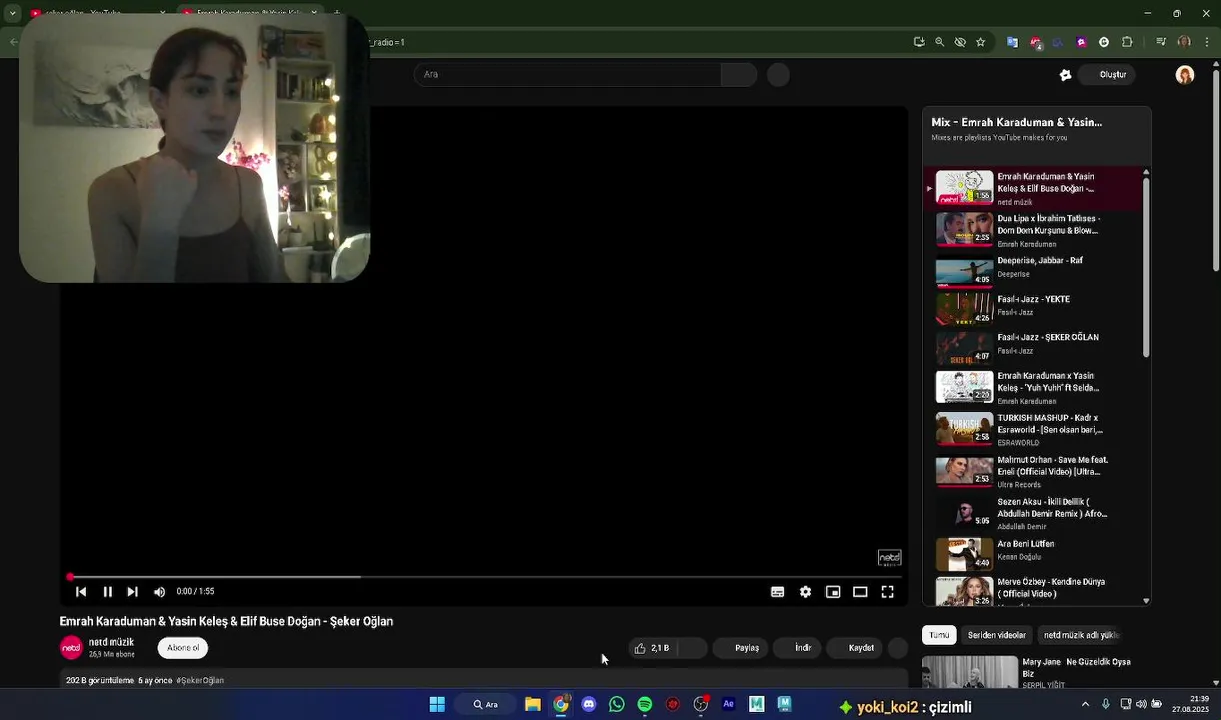Image resolution: width=1221 pixels, height=720 pixels.
Task: Open the zoom magnifier in address bar
Action: pos(939,42)
